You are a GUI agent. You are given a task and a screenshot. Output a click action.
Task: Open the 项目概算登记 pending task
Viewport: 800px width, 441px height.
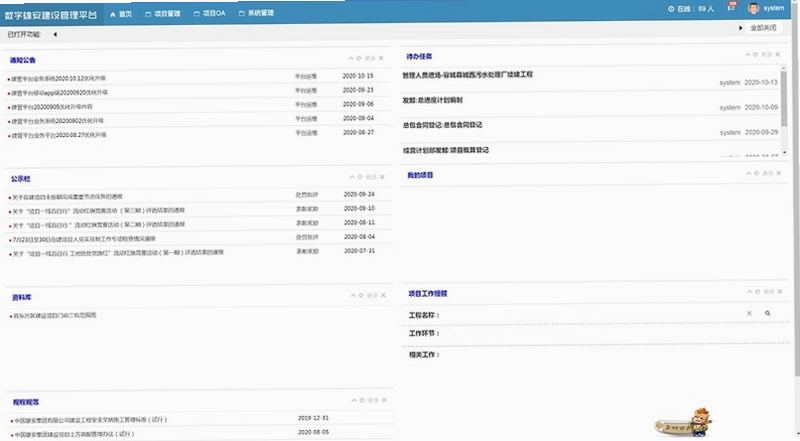point(446,150)
